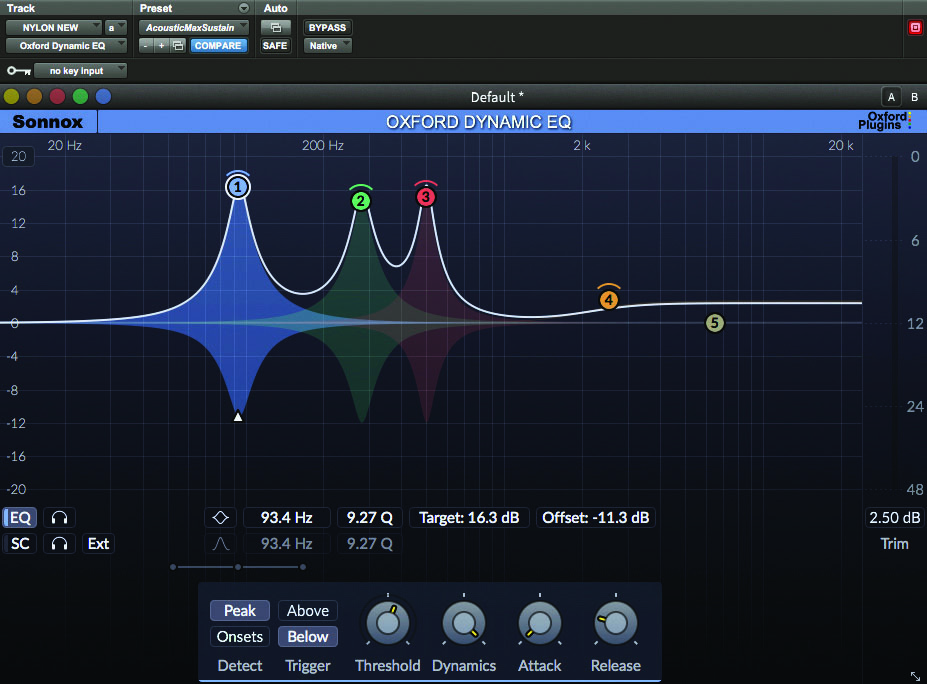The height and width of the screenshot is (684, 927).
Task: Toggle the SC sidechain button
Action: [20, 544]
